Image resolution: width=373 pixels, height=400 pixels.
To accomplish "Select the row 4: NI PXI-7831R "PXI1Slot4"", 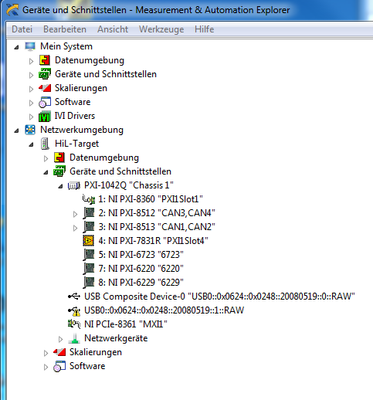I will click(153, 241).
